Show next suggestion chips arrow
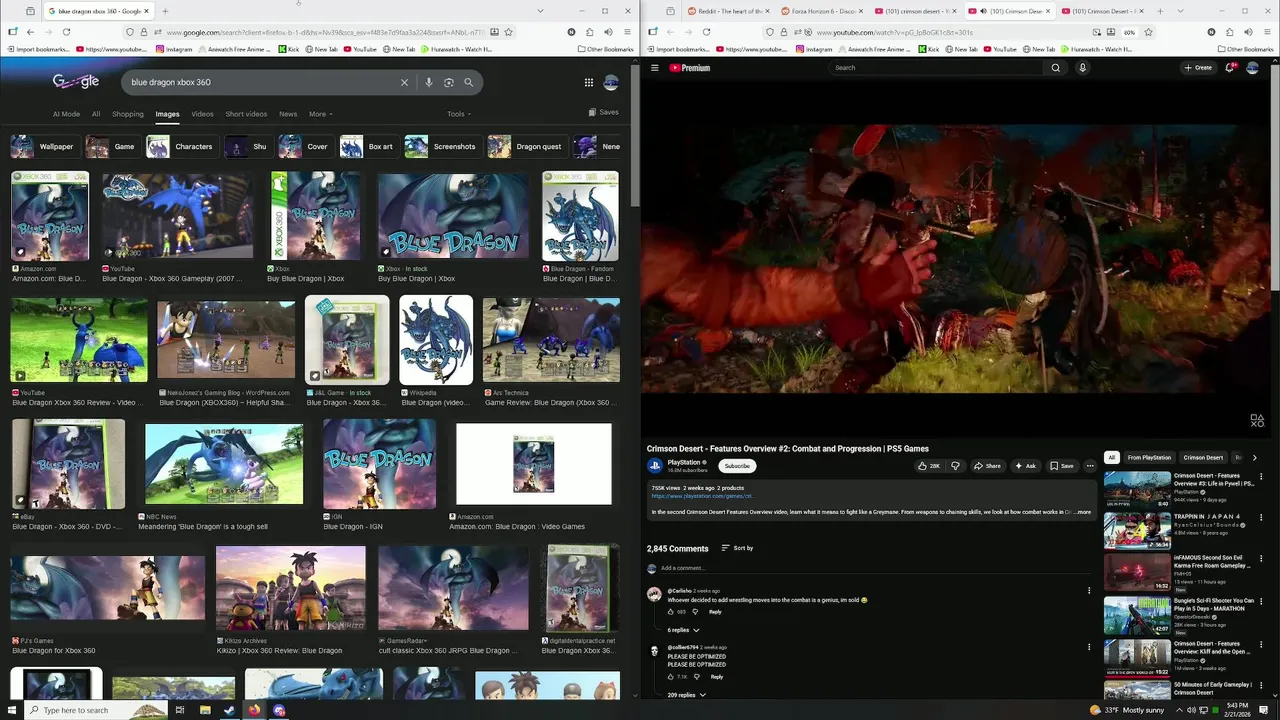Screen dimensions: 1280x720 pos(1254,457)
